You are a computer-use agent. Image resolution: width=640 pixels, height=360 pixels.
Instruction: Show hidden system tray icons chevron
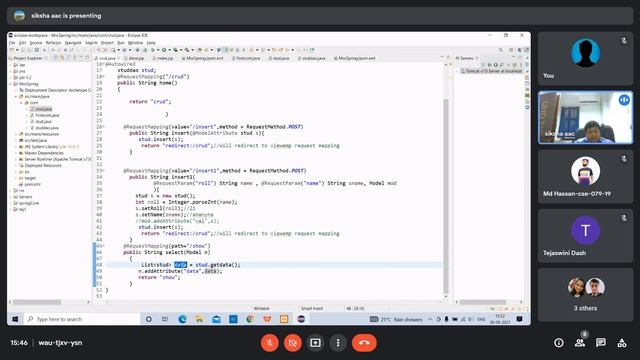point(430,319)
